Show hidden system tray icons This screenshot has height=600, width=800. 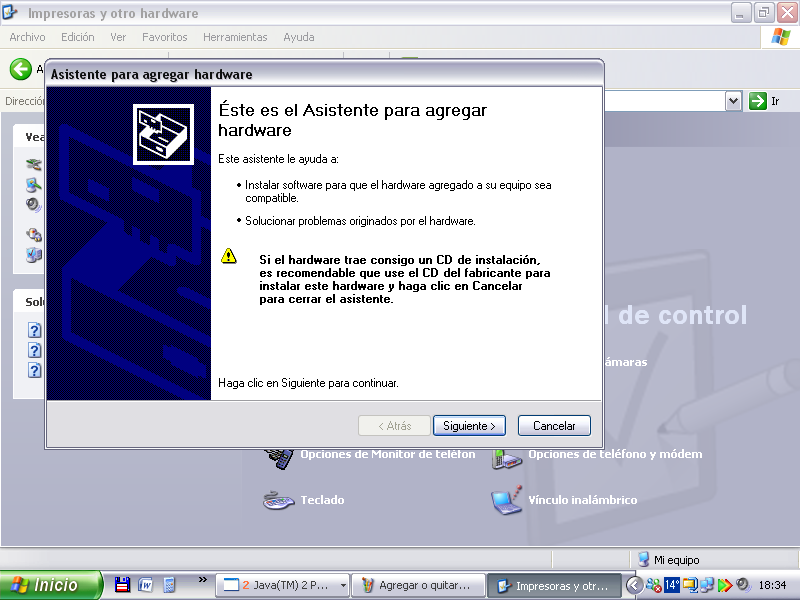click(634, 585)
